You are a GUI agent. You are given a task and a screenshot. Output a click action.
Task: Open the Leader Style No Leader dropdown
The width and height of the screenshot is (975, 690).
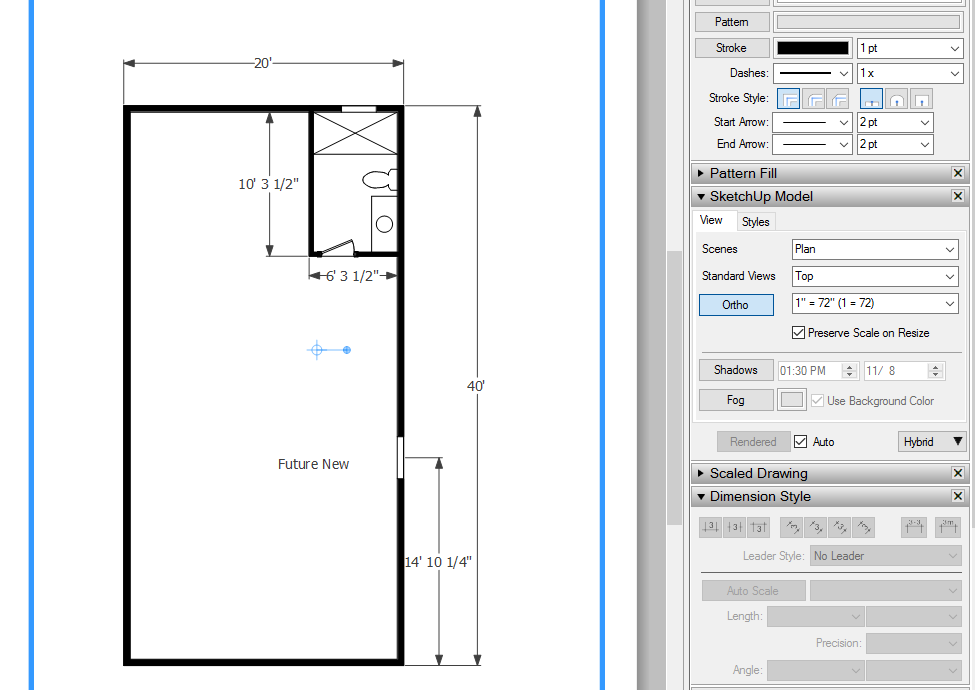click(x=885, y=556)
